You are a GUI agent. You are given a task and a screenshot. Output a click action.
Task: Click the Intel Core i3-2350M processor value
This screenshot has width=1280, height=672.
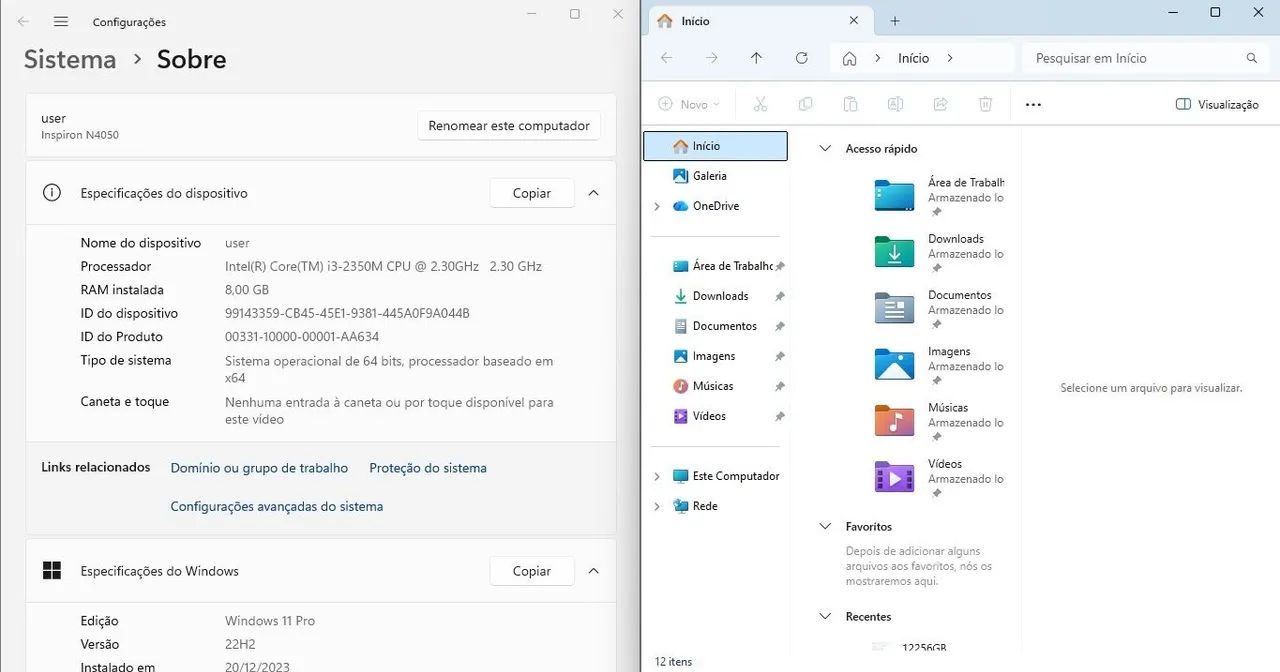coord(383,266)
